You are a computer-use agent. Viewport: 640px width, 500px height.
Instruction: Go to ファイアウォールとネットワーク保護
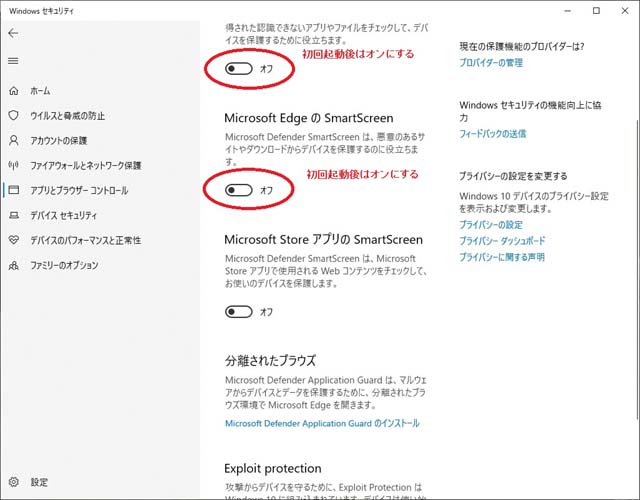(86, 166)
